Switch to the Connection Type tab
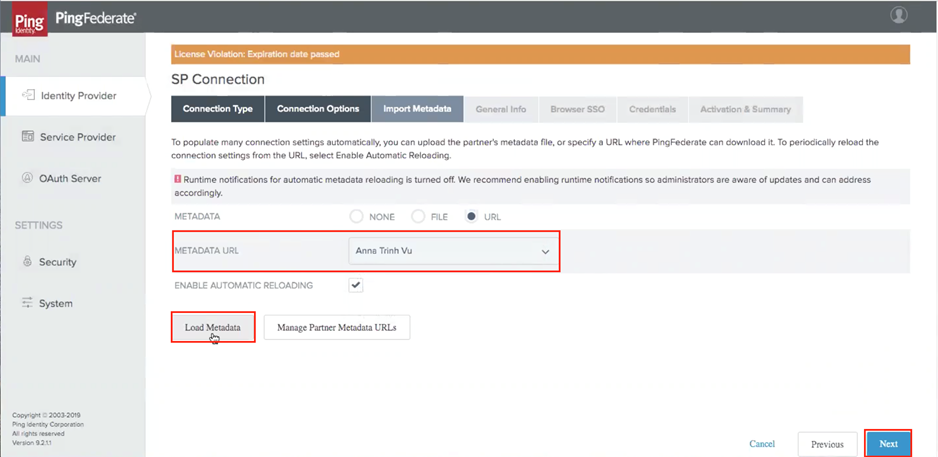This screenshot has width=938, height=457. (217, 109)
